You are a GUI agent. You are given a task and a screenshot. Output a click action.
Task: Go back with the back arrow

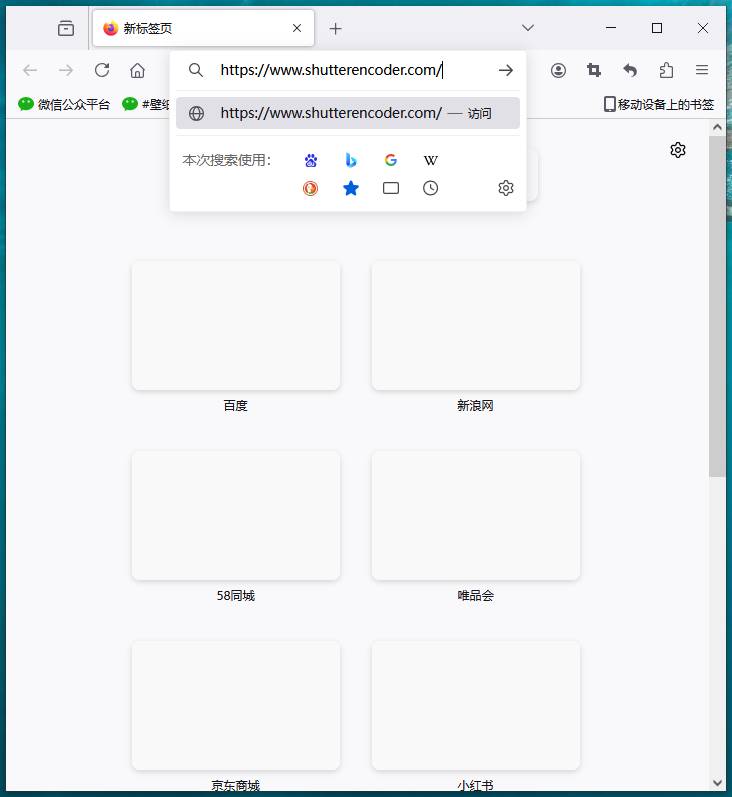click(30, 70)
